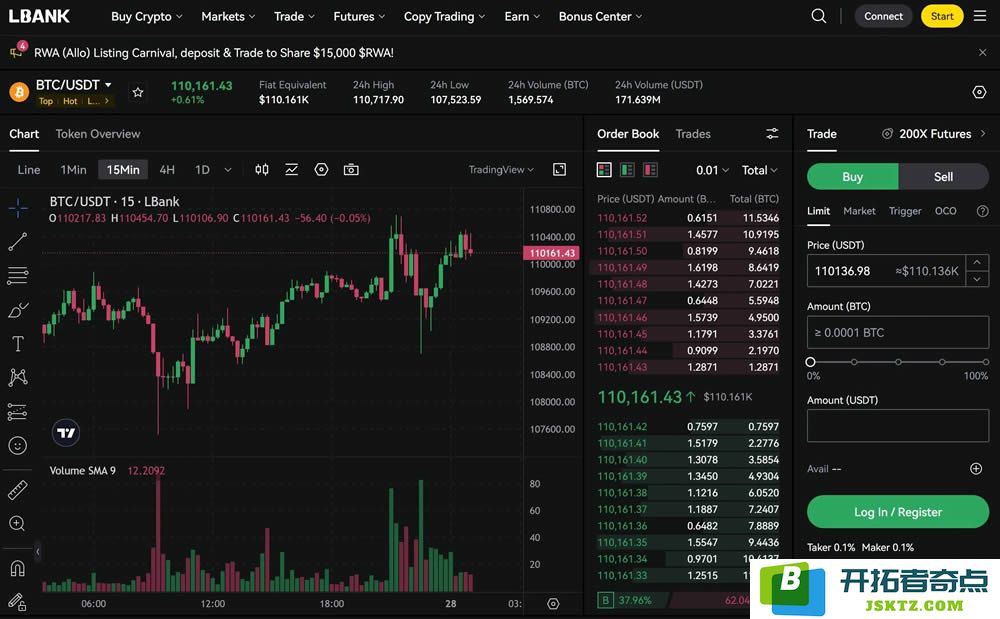Select the Market order type tab
The image size is (1000, 619).
tap(859, 211)
